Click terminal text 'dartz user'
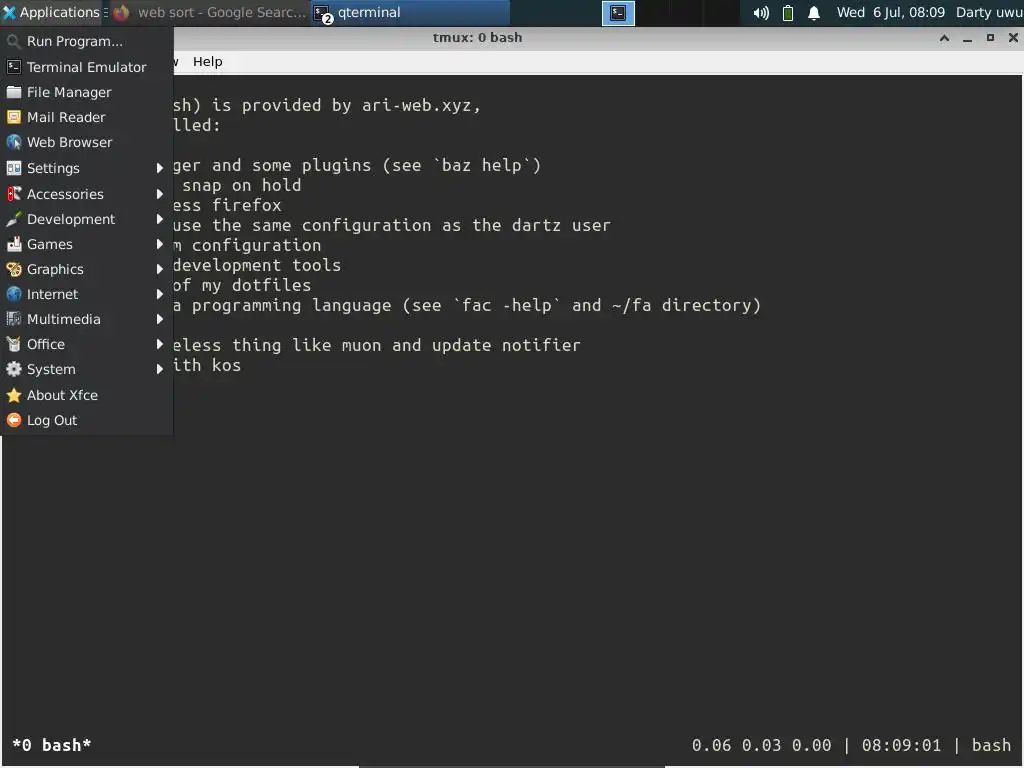This screenshot has height=768, width=1024. pyautogui.click(x=561, y=225)
